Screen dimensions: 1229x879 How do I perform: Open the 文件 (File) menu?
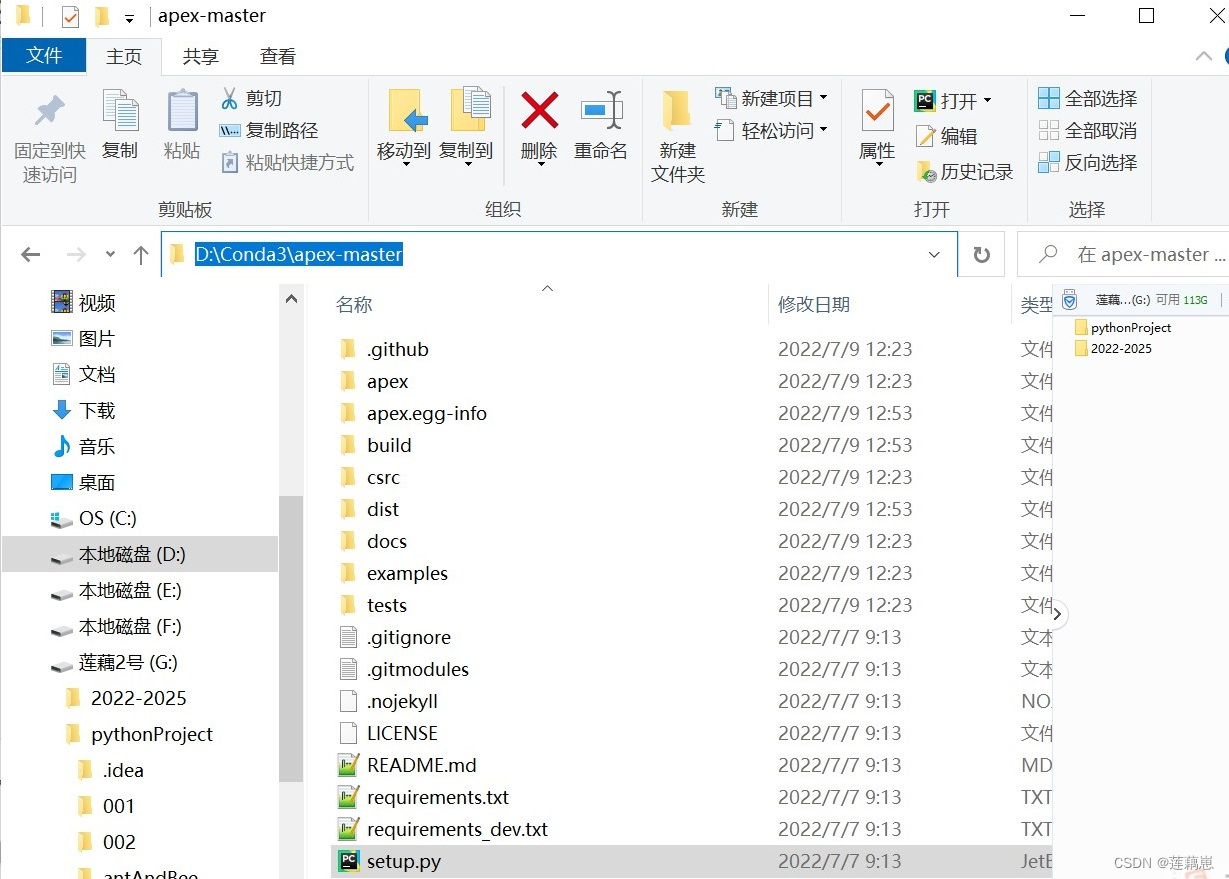[44, 56]
